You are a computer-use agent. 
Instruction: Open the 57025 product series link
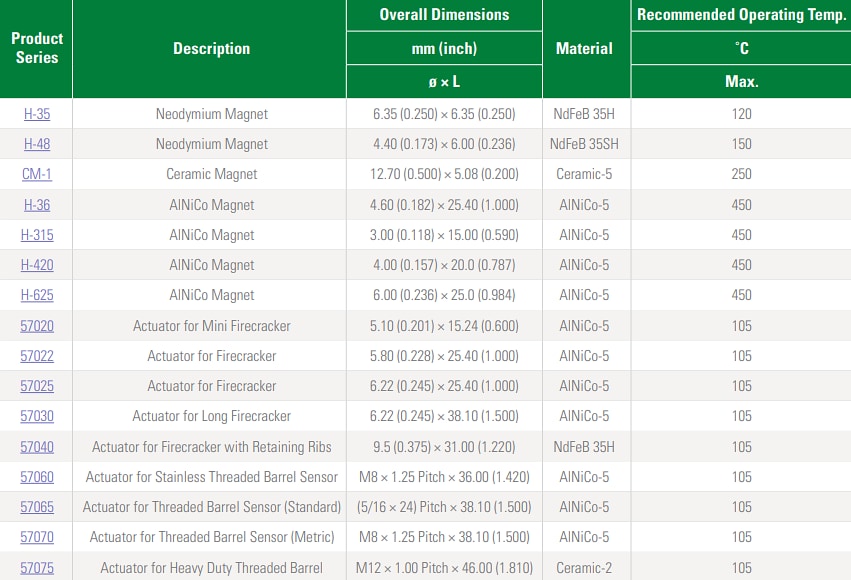[36, 386]
